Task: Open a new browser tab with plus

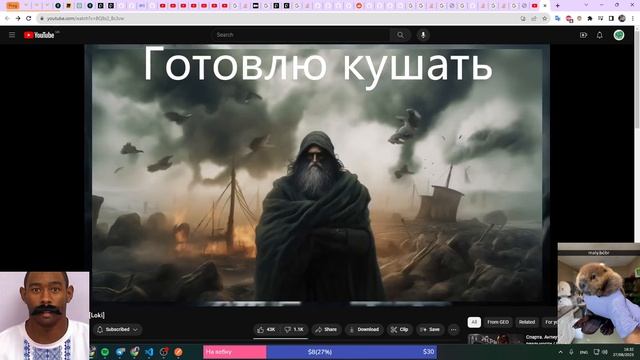Action: click(x=558, y=6)
